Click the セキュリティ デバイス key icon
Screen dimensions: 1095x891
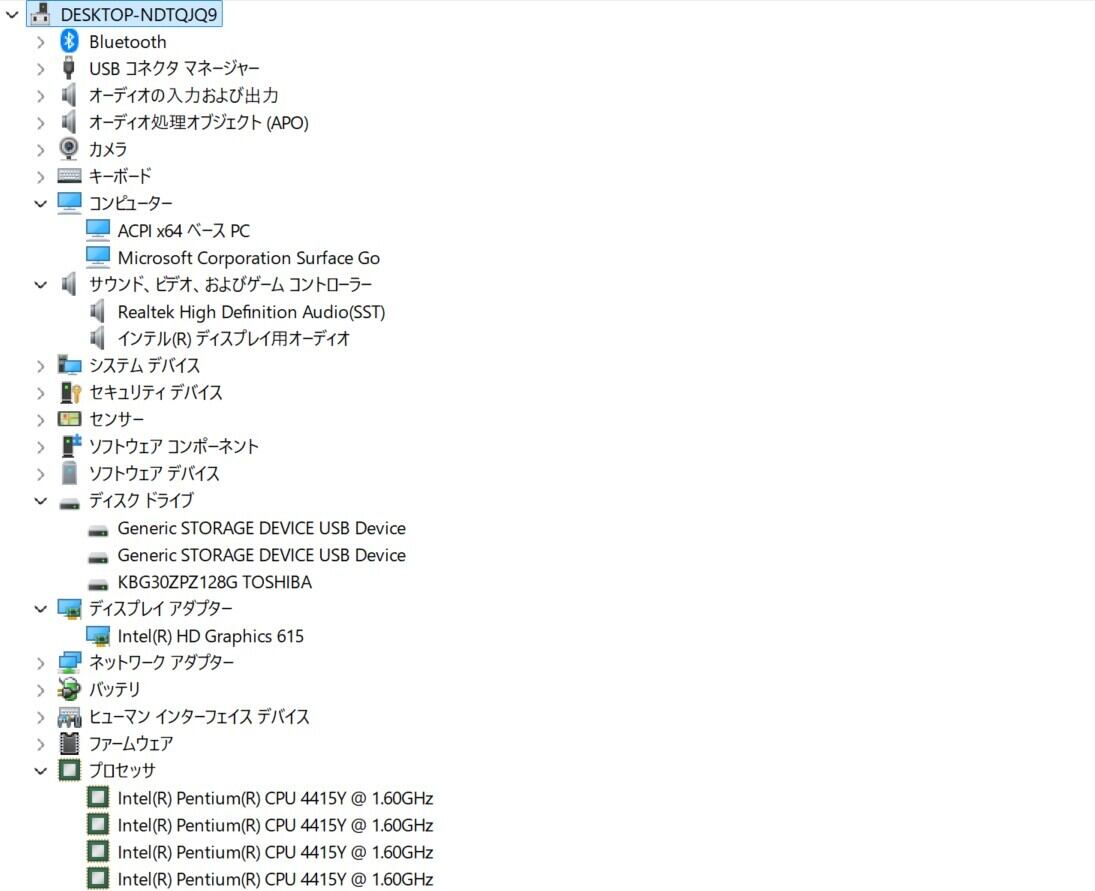pyautogui.click(x=71, y=392)
